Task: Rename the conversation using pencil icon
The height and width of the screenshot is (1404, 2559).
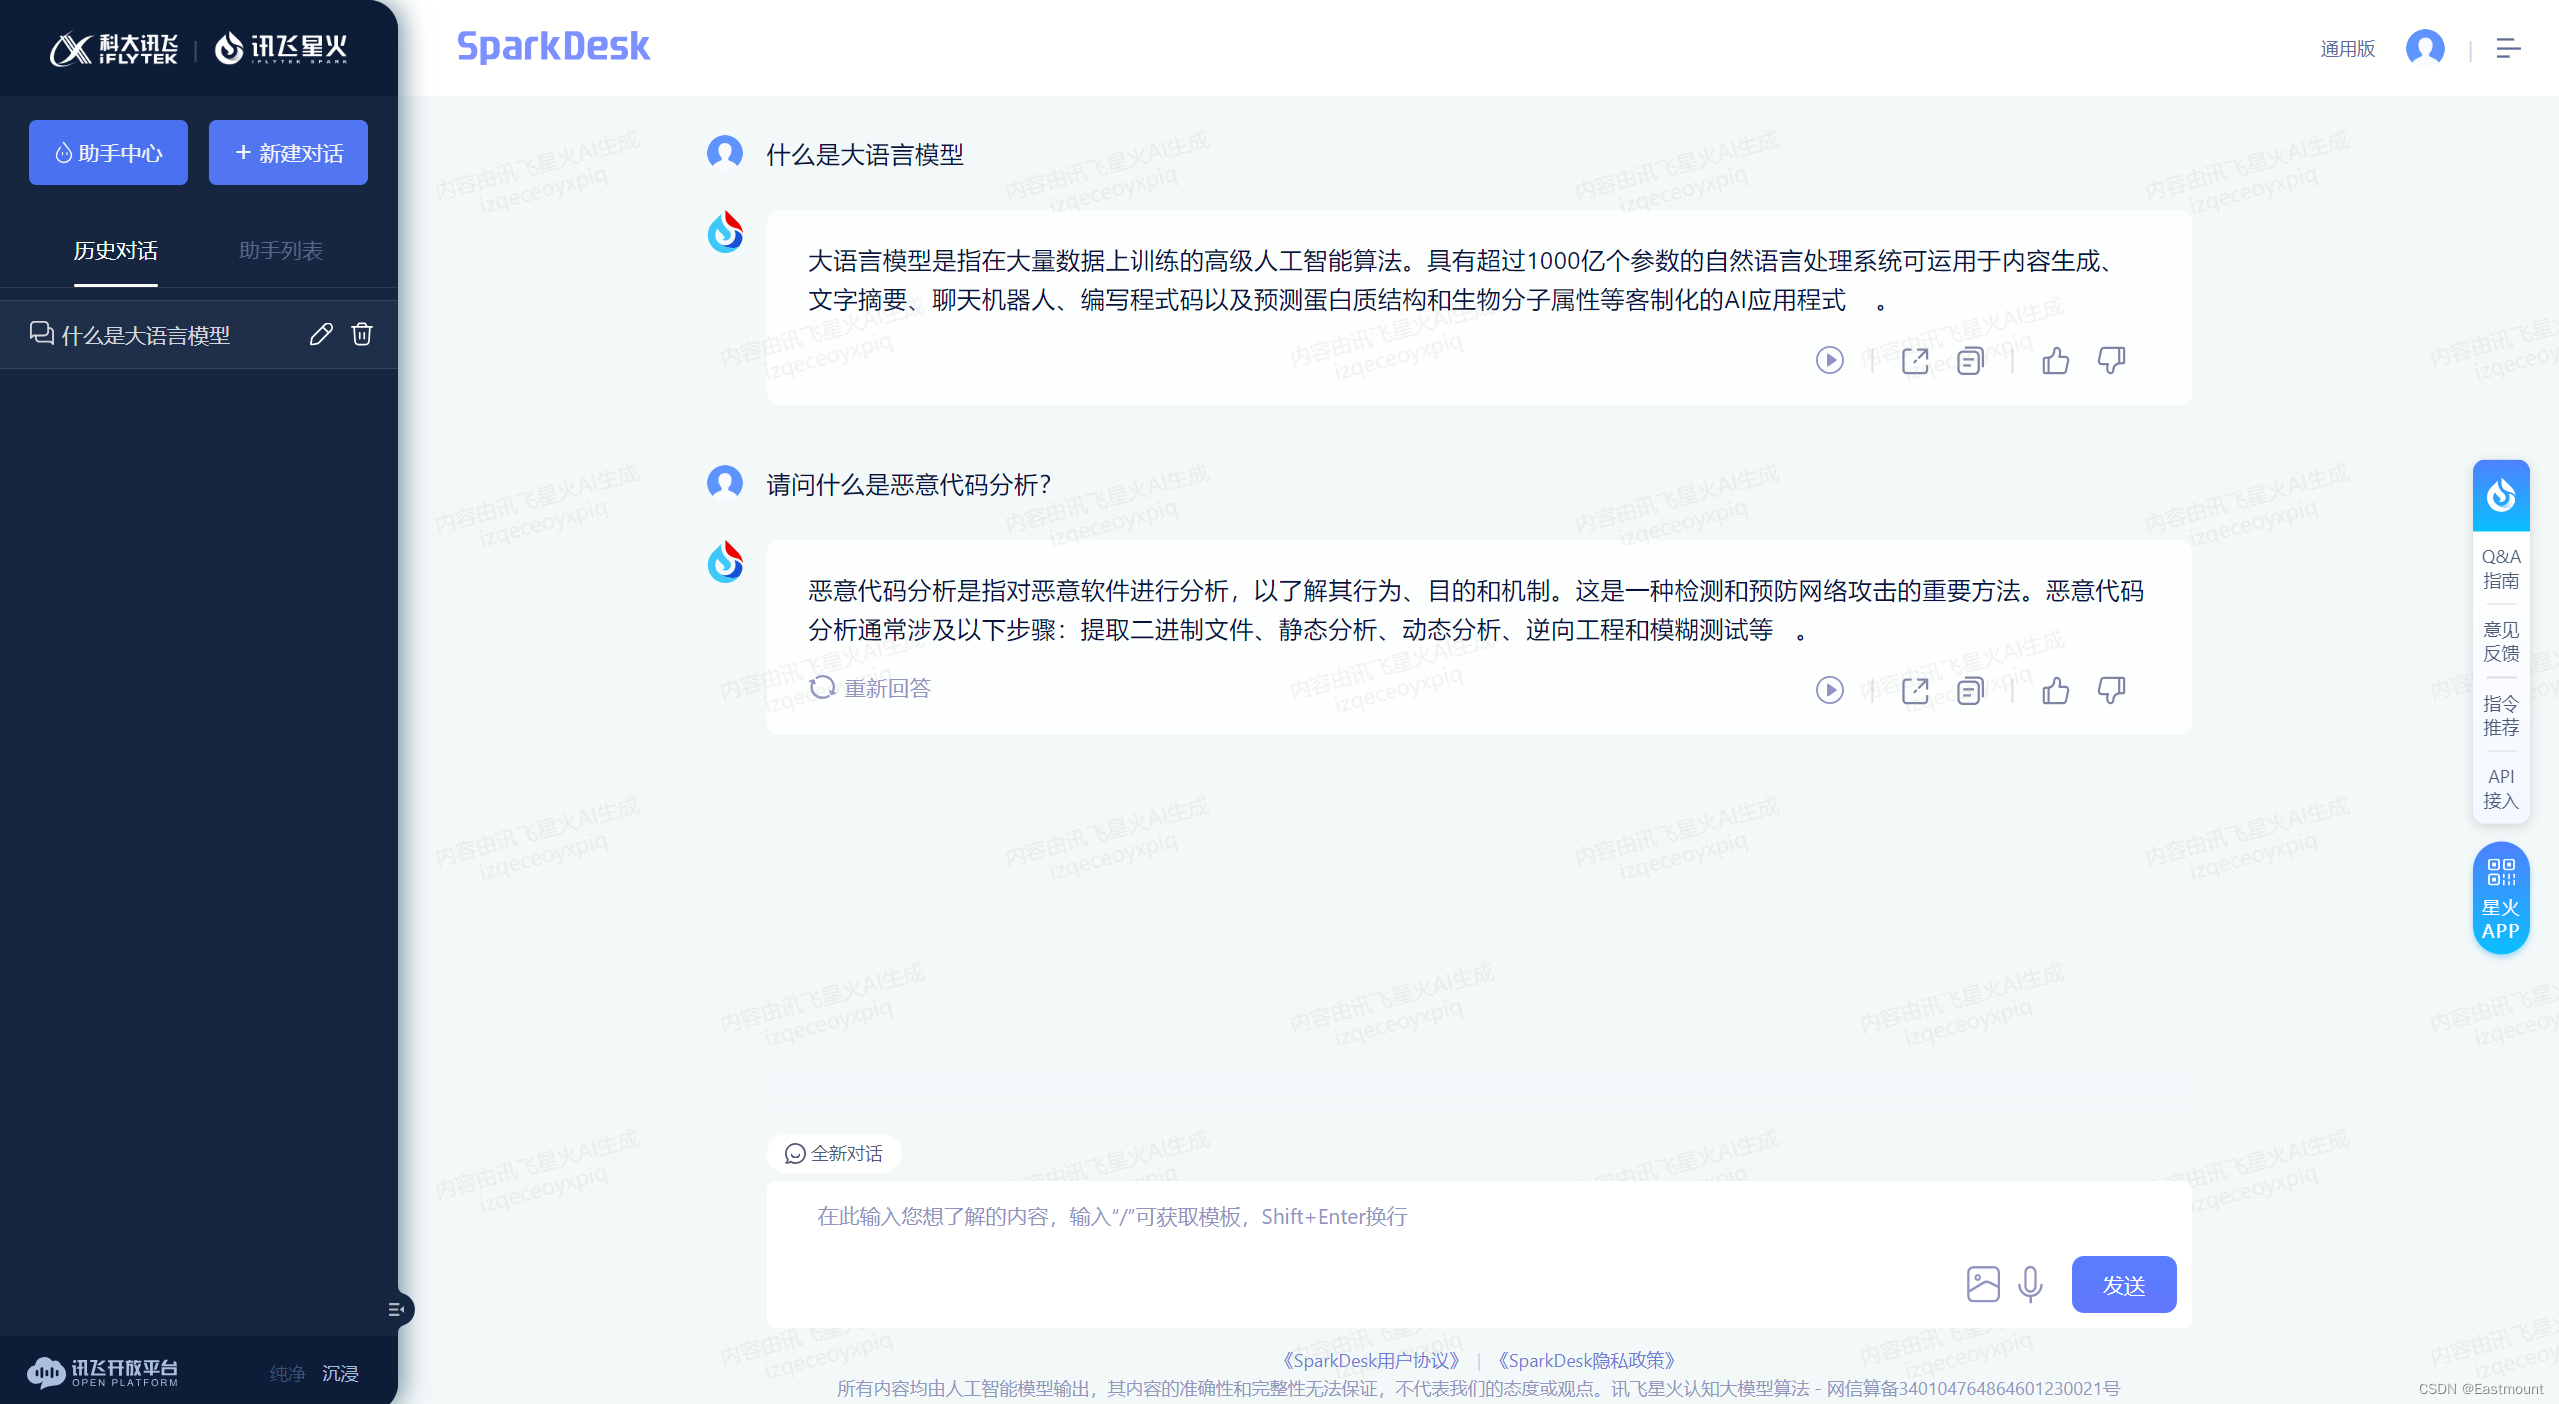Action: tap(320, 334)
